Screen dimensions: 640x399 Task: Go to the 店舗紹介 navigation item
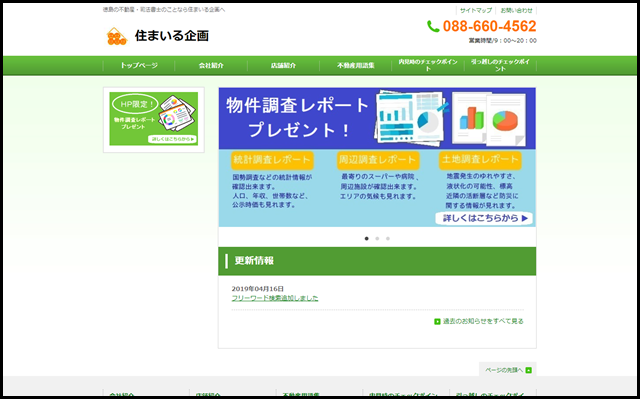[283, 65]
